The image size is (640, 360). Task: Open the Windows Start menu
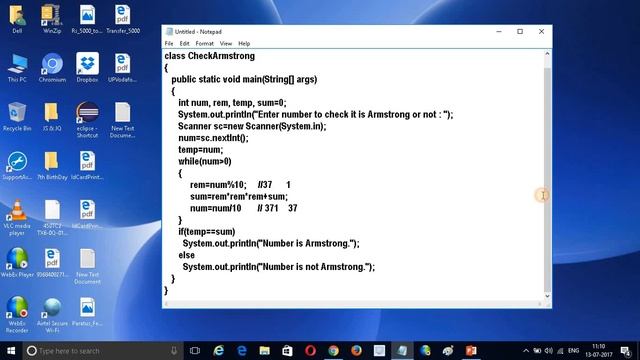point(11,351)
